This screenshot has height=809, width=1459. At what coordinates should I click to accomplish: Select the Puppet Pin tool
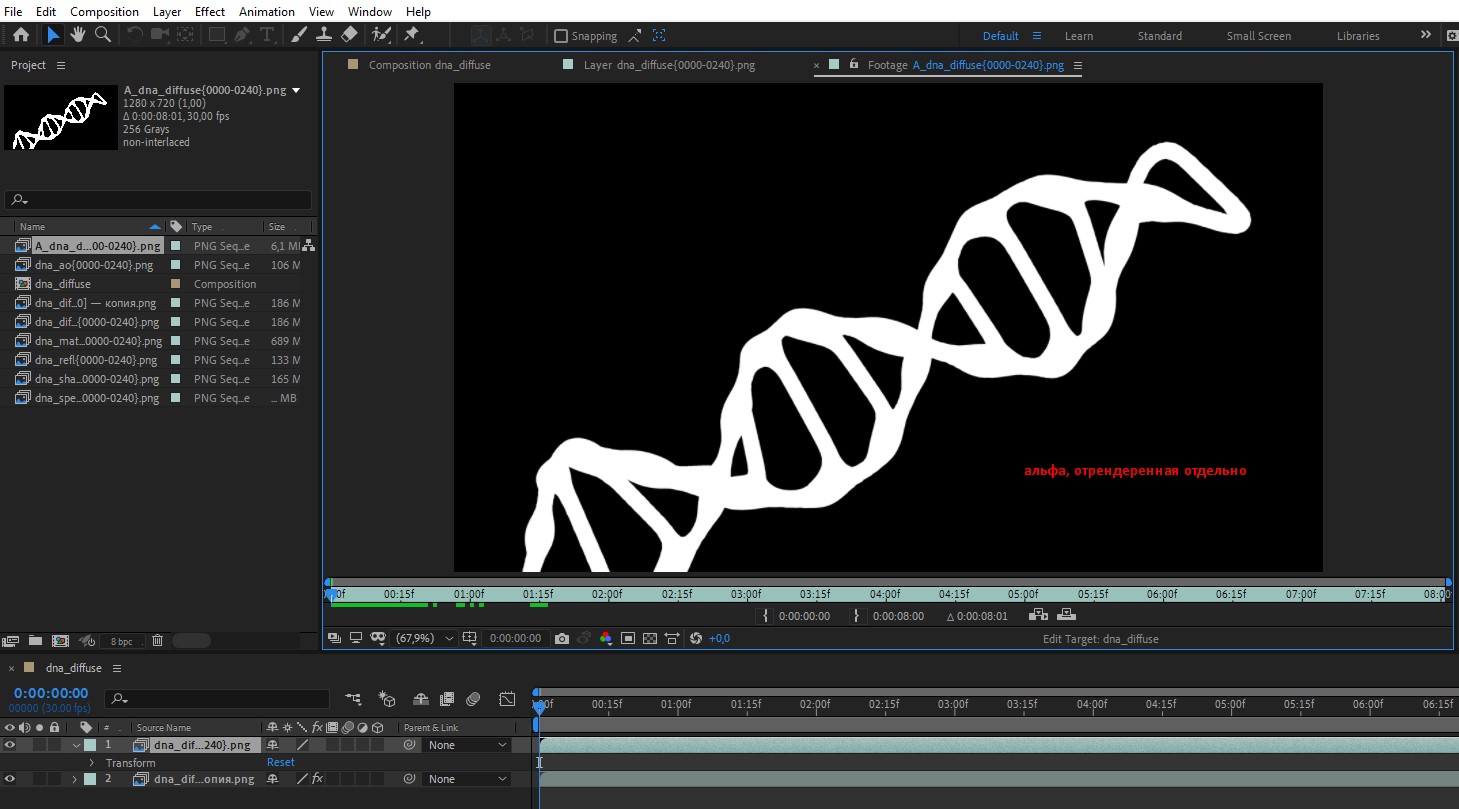tap(411, 35)
